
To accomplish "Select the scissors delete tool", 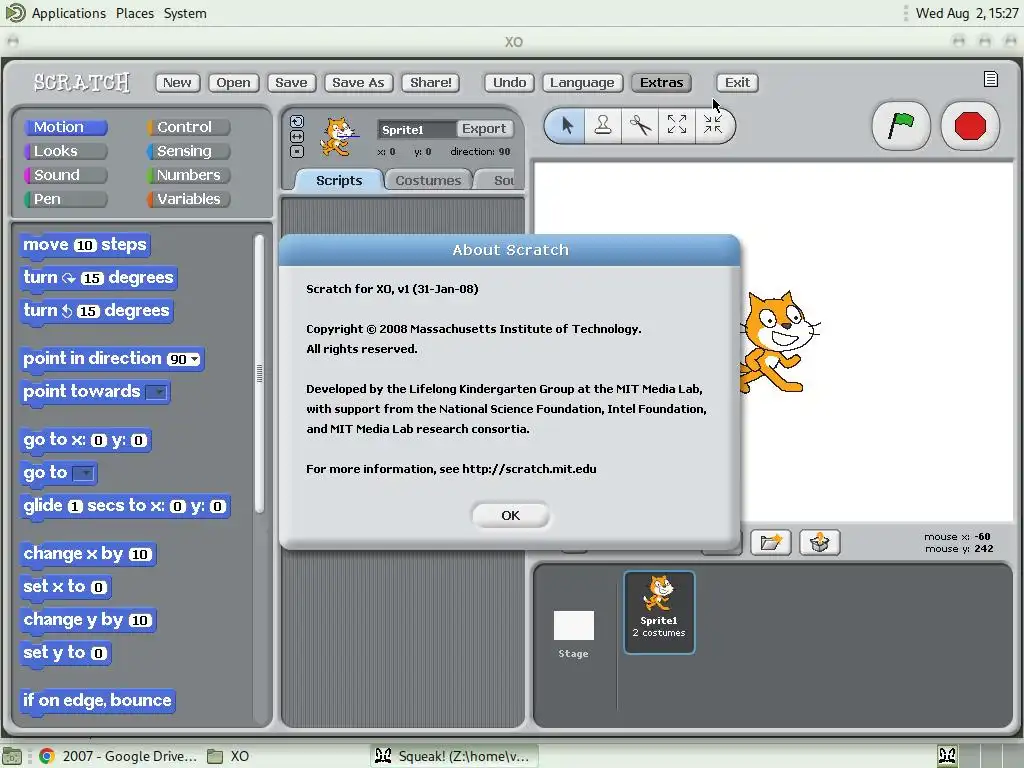I will point(640,125).
